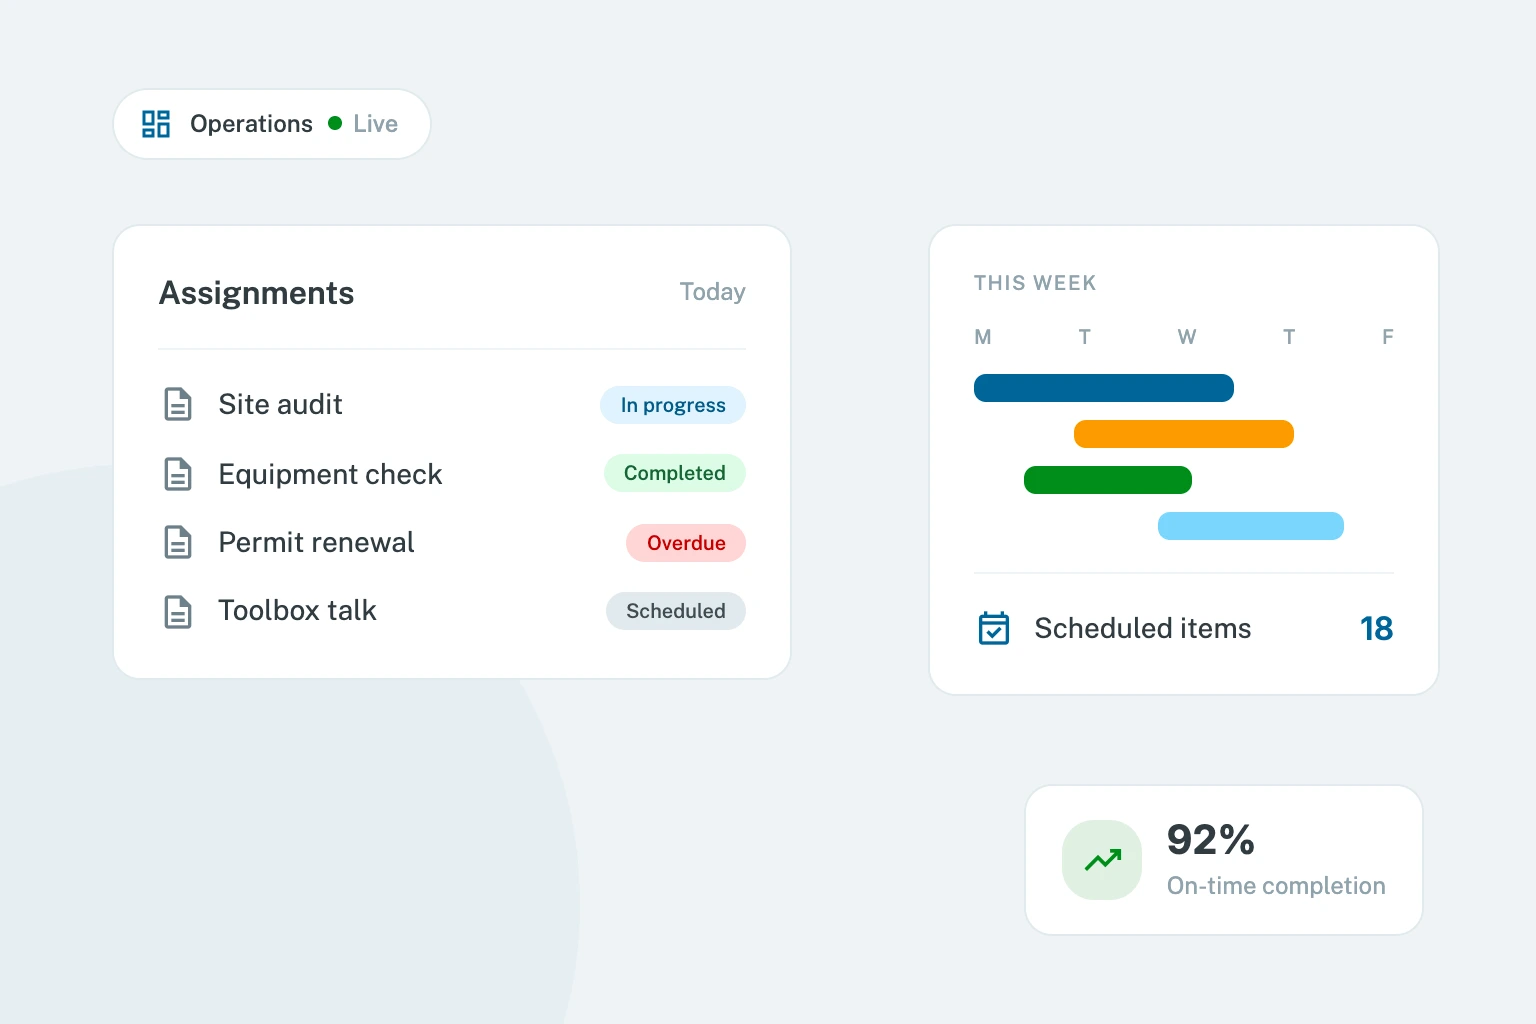This screenshot has width=1536, height=1024.
Task: Open the Site audit assignment
Action: [x=452, y=404]
